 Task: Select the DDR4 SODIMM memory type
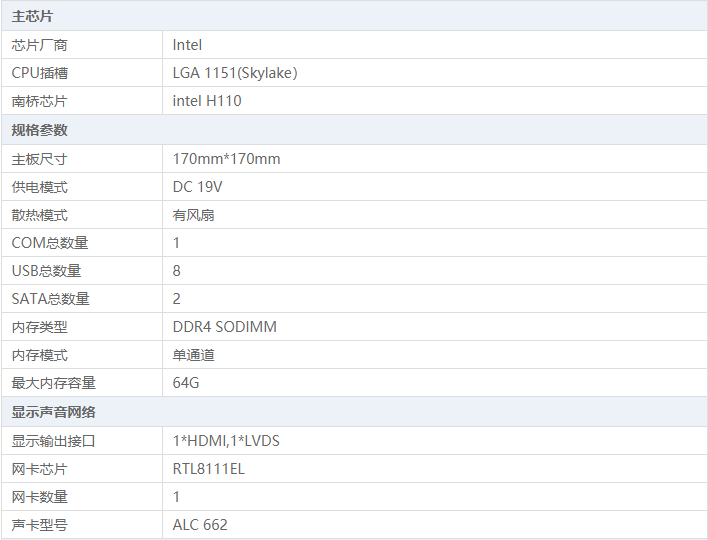click(x=225, y=327)
